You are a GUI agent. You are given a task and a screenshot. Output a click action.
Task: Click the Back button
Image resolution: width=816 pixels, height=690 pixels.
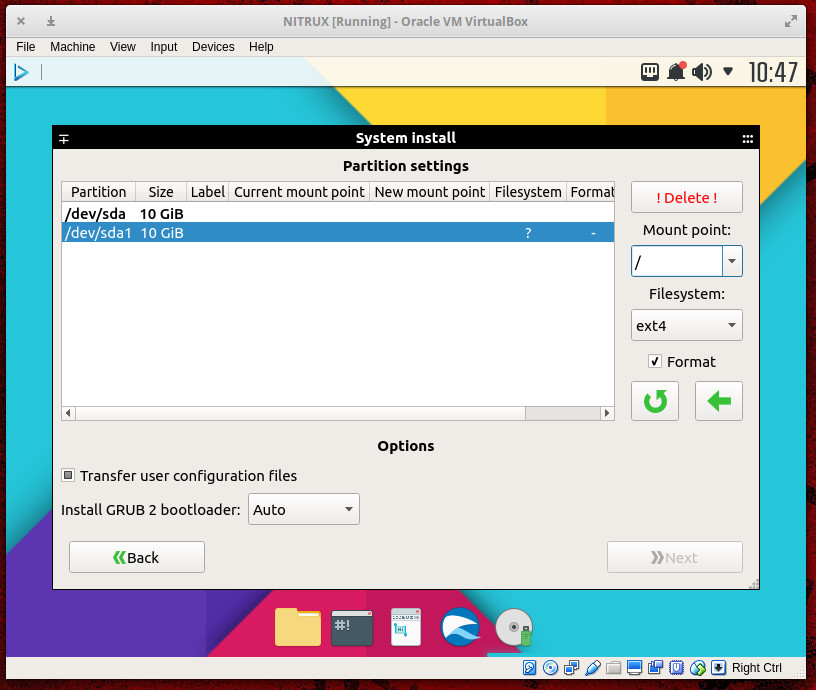tap(137, 557)
